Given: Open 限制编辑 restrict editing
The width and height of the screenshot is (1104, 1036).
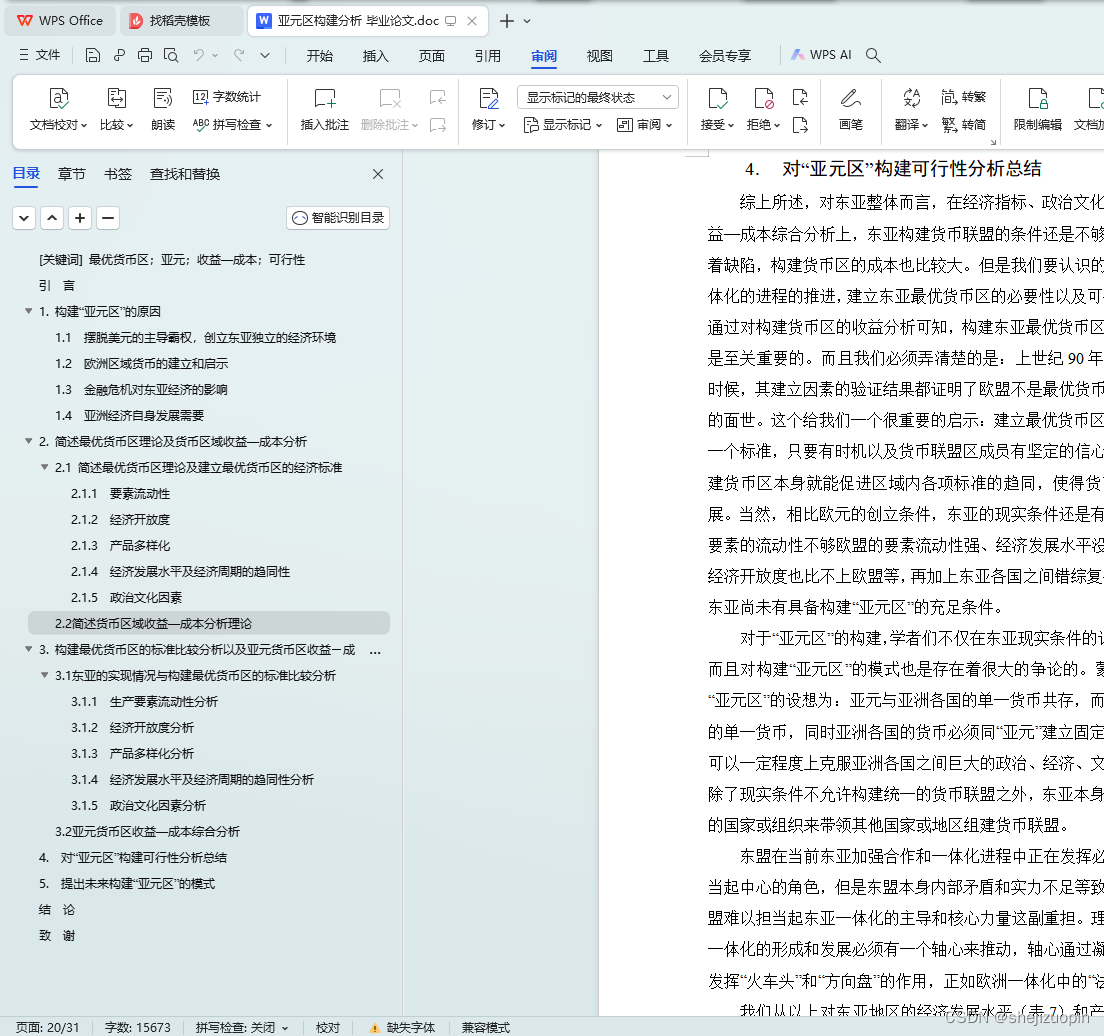Looking at the screenshot, I should [x=1038, y=110].
